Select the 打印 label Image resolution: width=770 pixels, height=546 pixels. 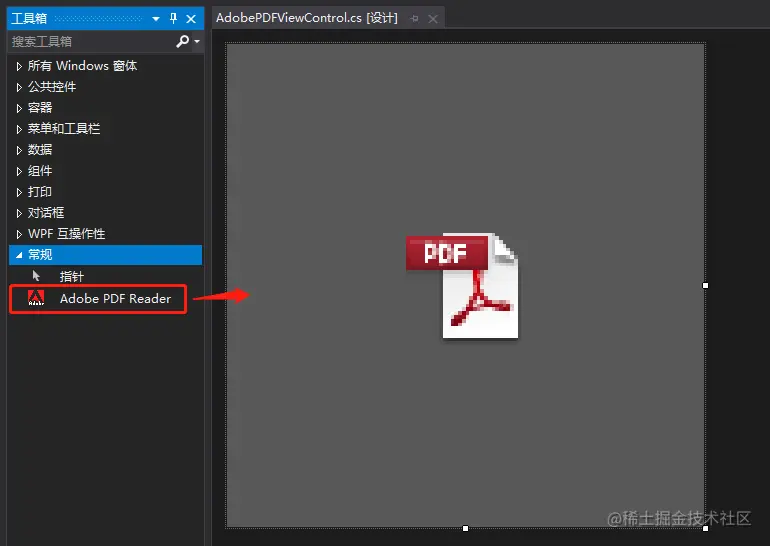(40, 191)
